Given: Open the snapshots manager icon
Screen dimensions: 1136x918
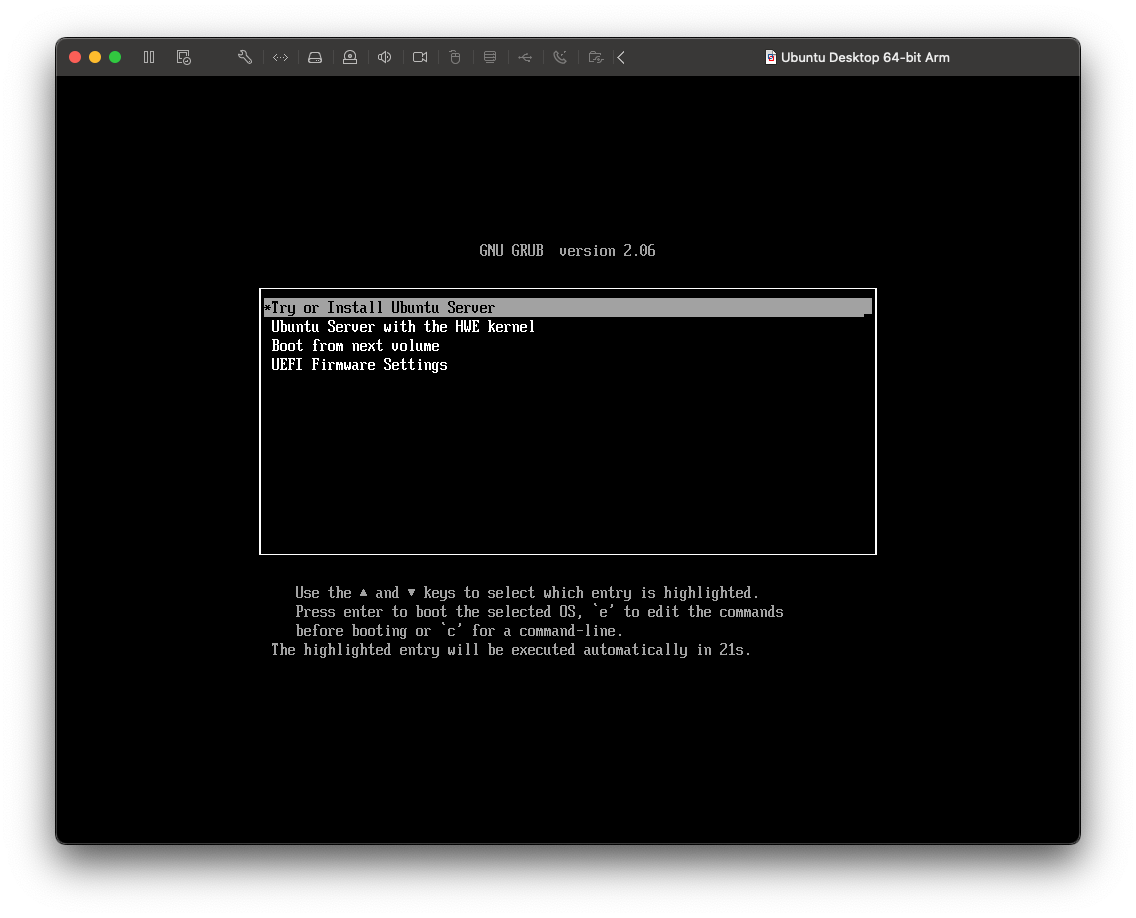Looking at the screenshot, I should pyautogui.click(x=184, y=57).
